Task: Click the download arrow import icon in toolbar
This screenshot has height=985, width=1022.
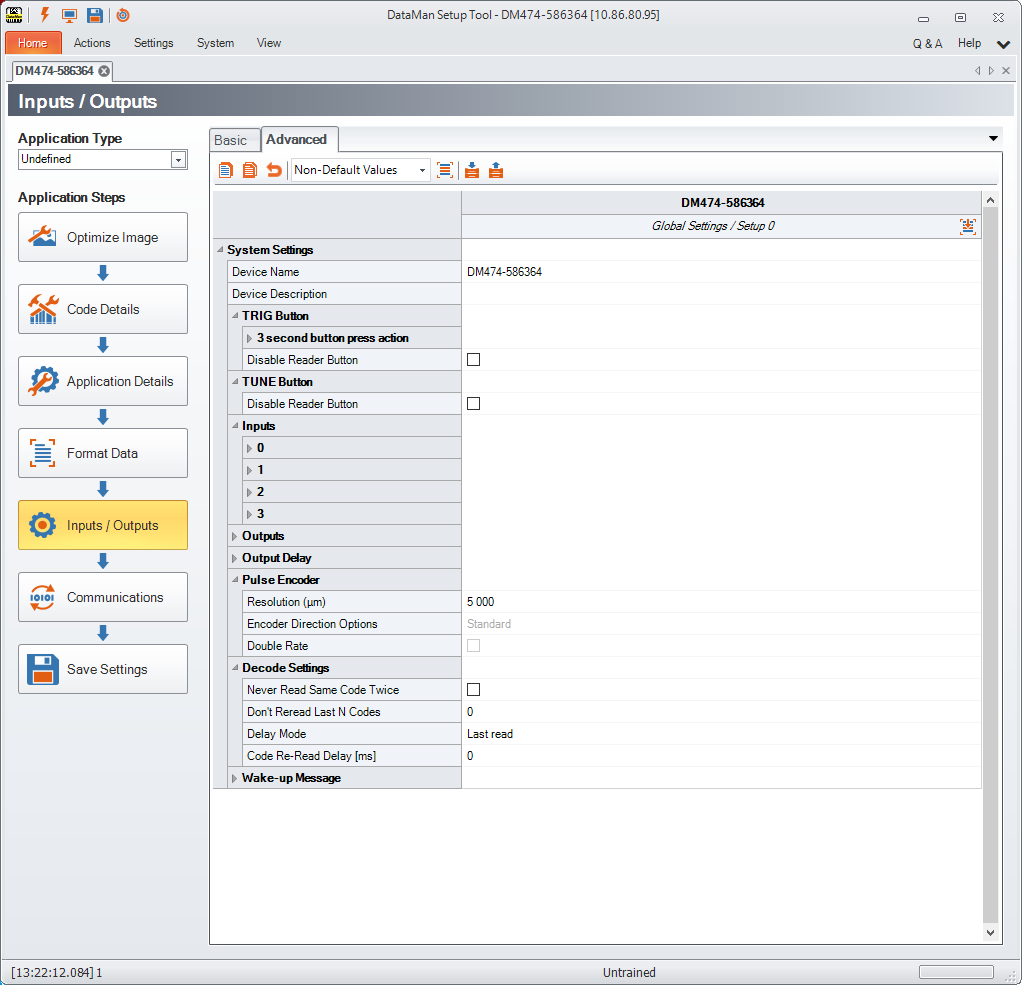Action: pos(472,170)
